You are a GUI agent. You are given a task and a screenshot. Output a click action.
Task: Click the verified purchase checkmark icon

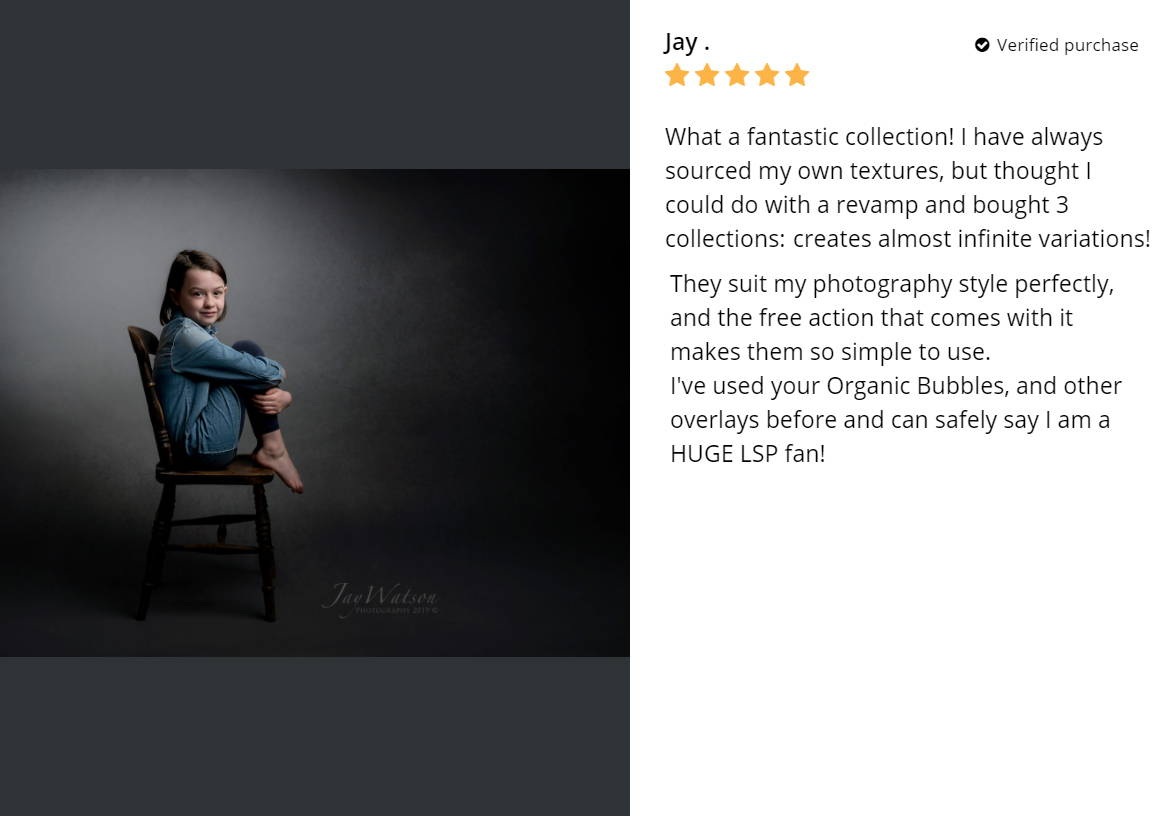[x=982, y=45]
